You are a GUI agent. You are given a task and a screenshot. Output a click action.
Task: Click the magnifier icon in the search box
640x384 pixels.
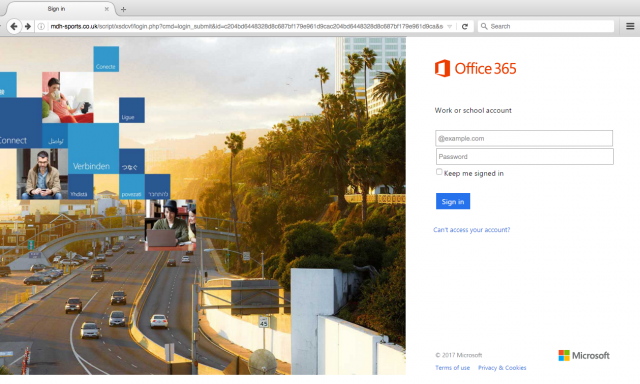point(484,26)
